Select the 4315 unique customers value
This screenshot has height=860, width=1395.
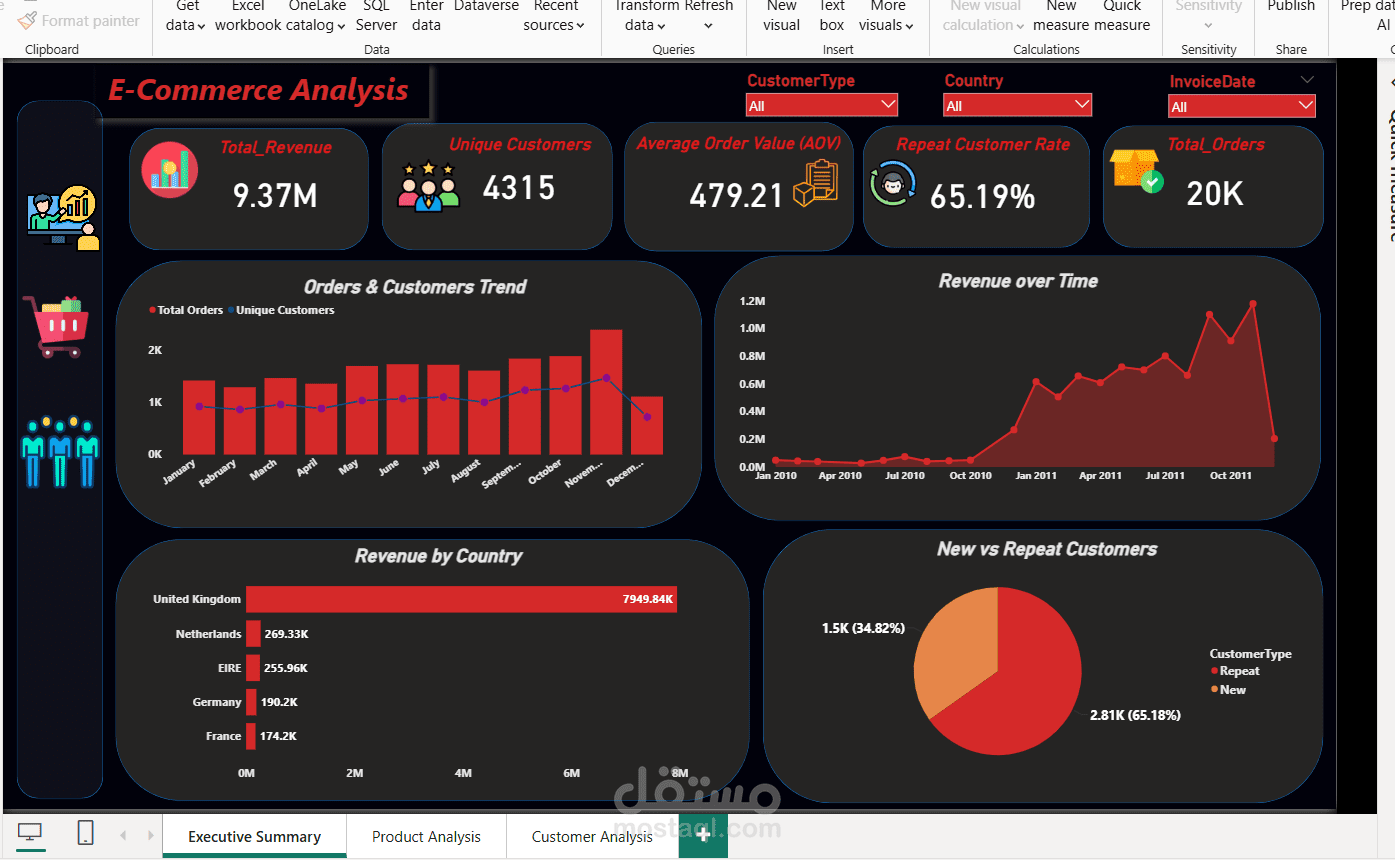(518, 188)
